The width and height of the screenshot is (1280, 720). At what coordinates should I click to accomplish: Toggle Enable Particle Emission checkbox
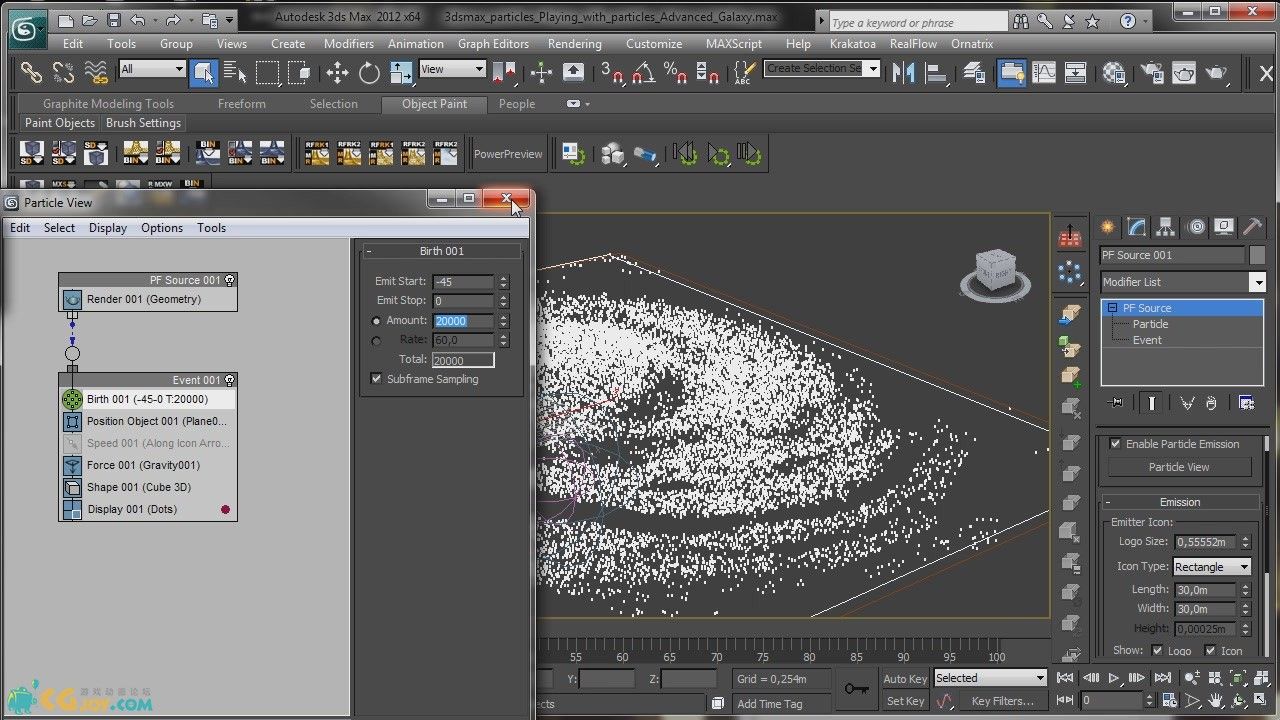[1115, 444]
